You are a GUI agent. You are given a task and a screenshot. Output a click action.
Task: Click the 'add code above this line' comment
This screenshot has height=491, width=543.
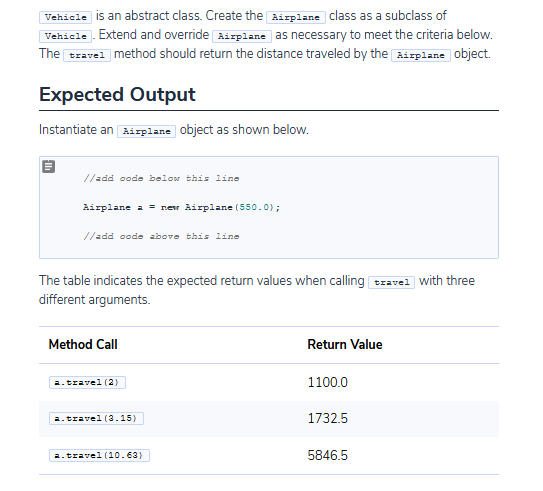point(161,236)
